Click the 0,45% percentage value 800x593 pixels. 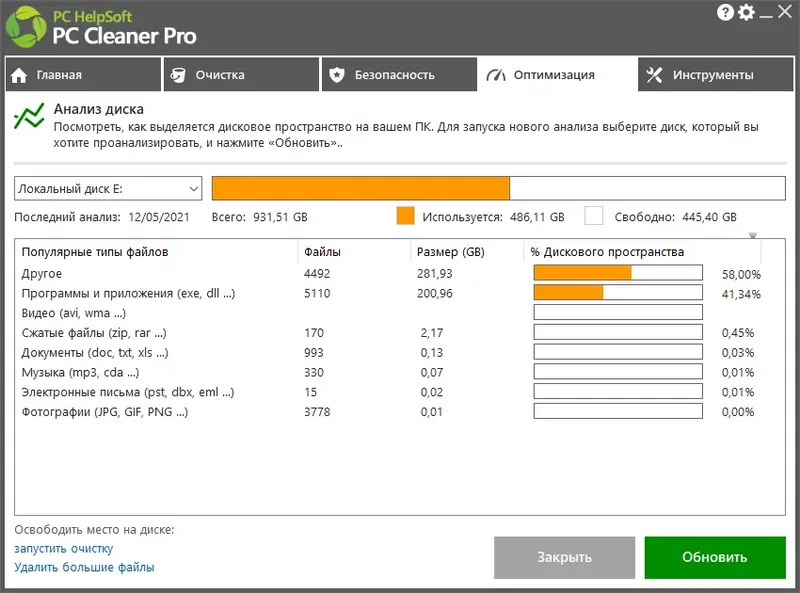coord(738,333)
